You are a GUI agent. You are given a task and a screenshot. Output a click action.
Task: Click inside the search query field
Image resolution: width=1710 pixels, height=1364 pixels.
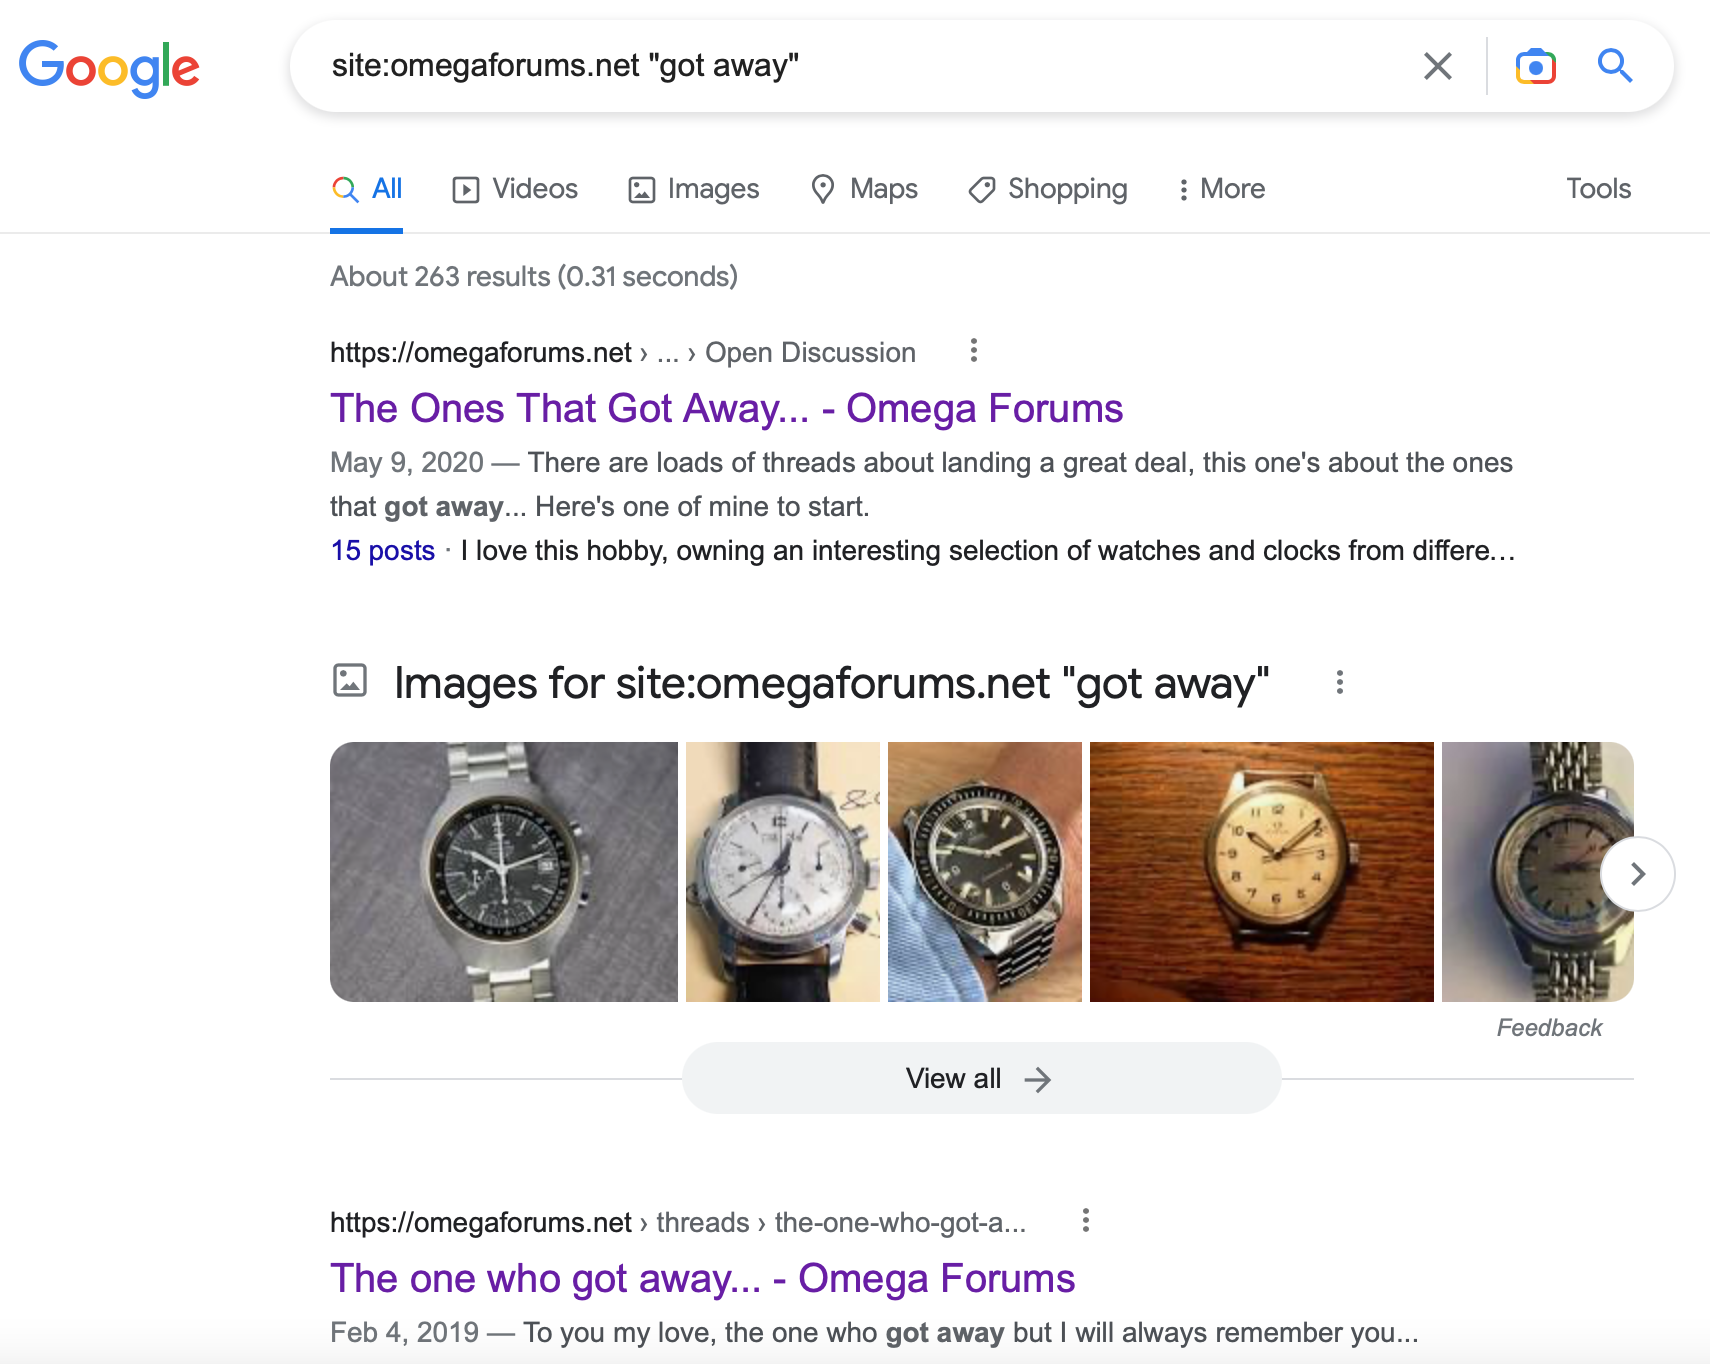(850, 66)
